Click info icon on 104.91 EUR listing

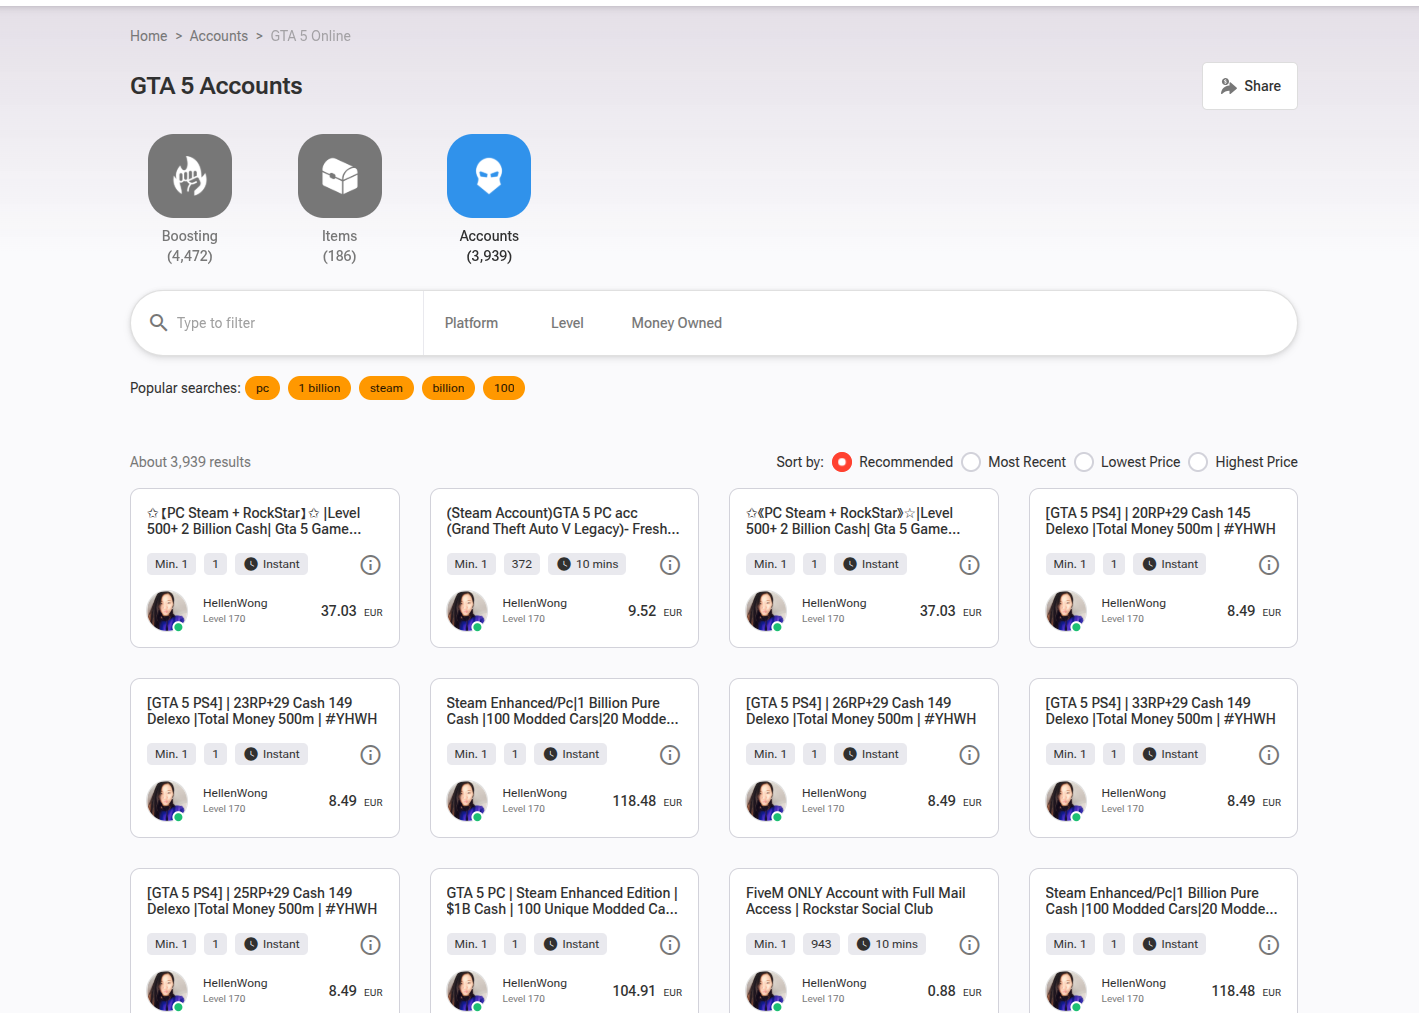(x=670, y=945)
